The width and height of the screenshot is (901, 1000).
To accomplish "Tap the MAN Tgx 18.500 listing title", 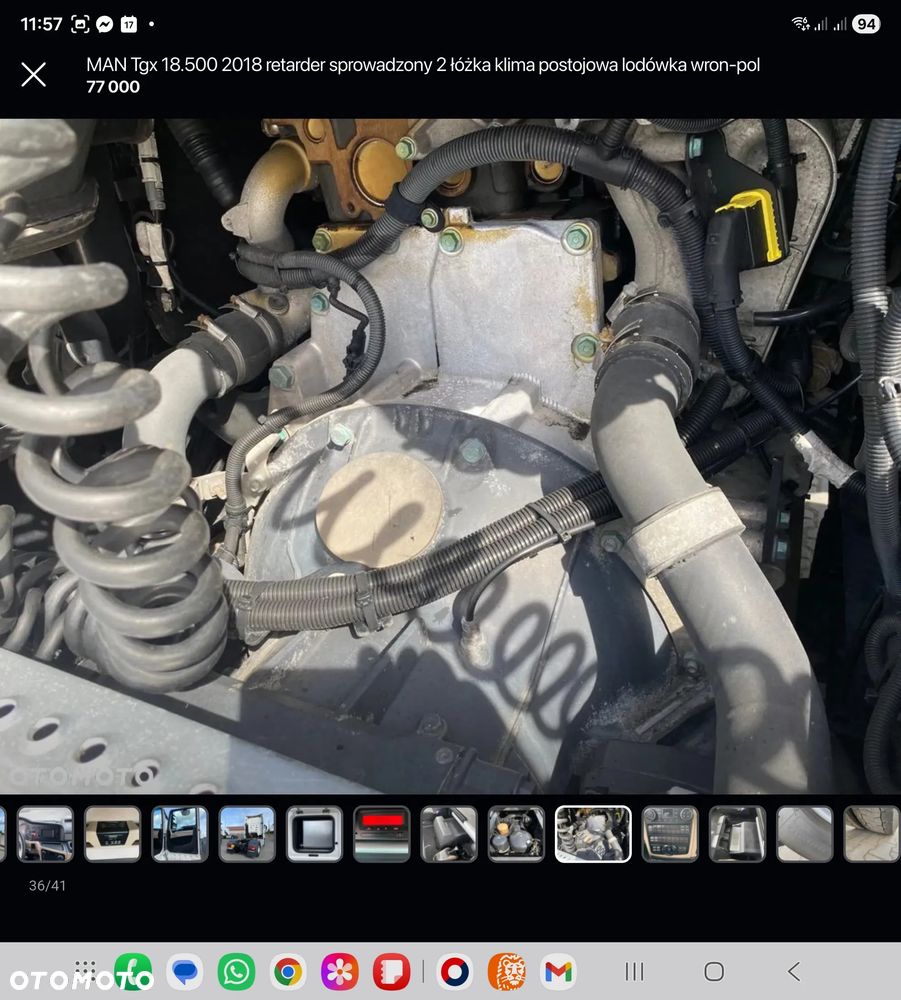I will [422, 65].
